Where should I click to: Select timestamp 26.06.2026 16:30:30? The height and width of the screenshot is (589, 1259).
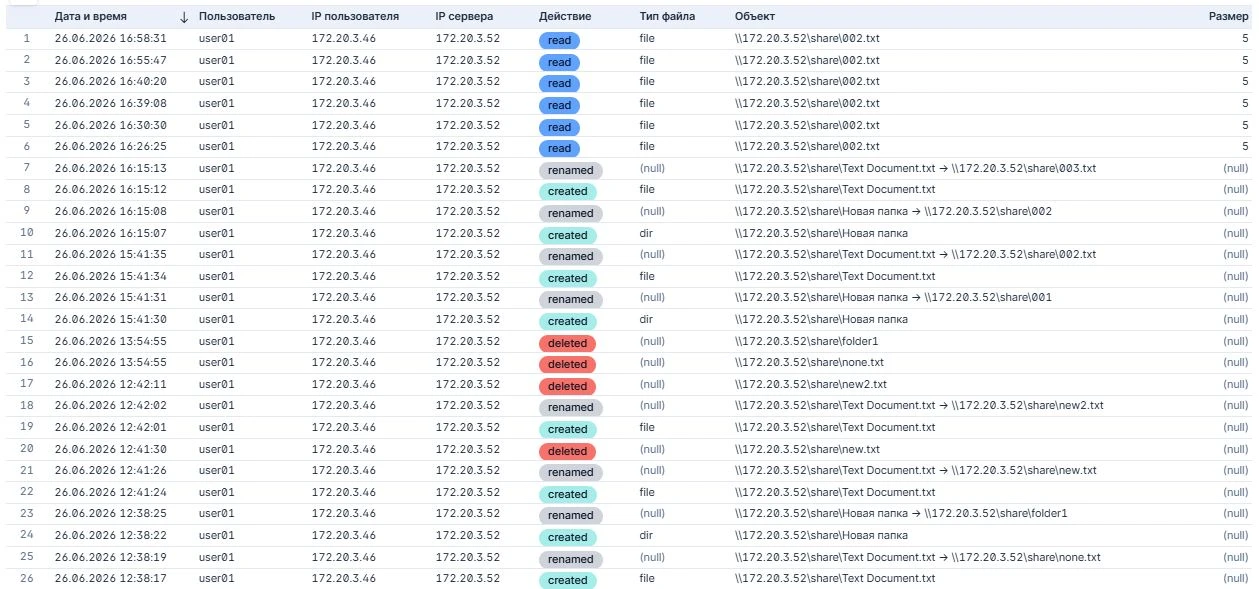pos(110,125)
